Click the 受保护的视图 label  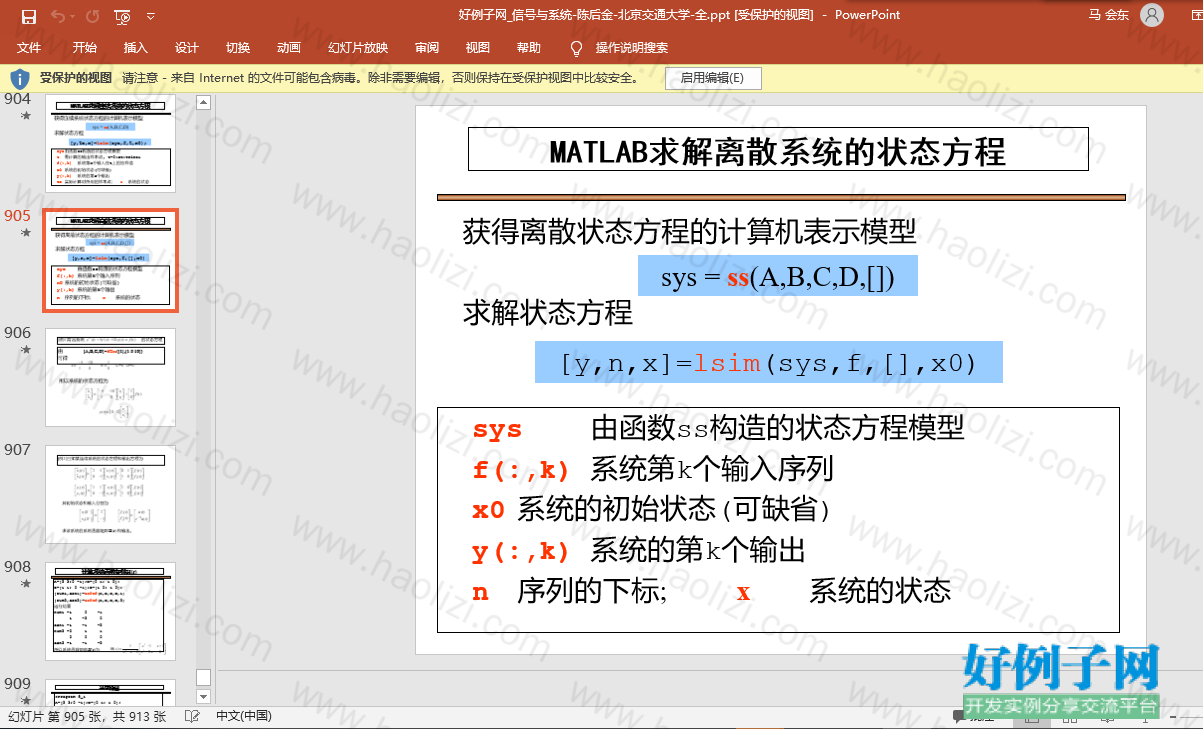(76, 78)
